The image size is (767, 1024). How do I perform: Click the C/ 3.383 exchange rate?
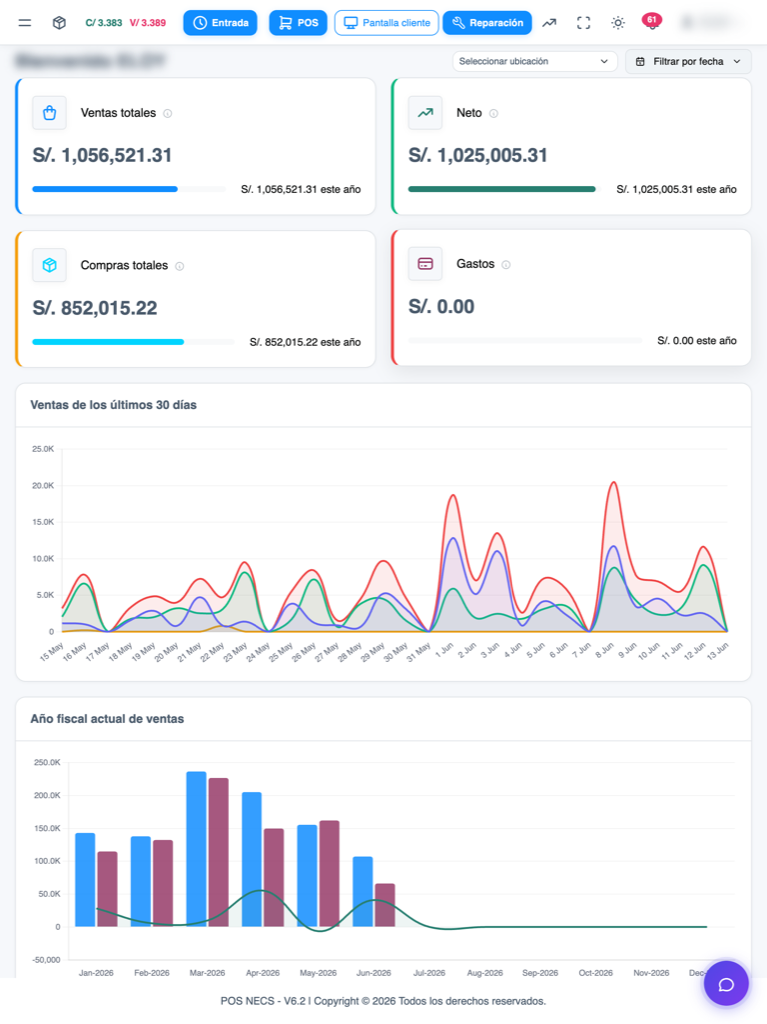click(104, 23)
